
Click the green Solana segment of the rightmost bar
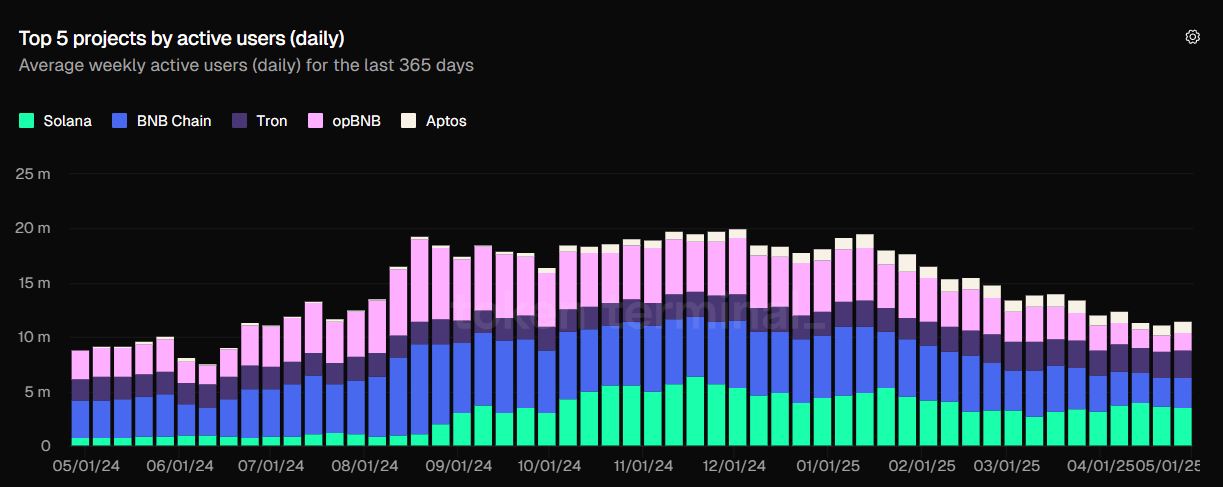(1182, 426)
